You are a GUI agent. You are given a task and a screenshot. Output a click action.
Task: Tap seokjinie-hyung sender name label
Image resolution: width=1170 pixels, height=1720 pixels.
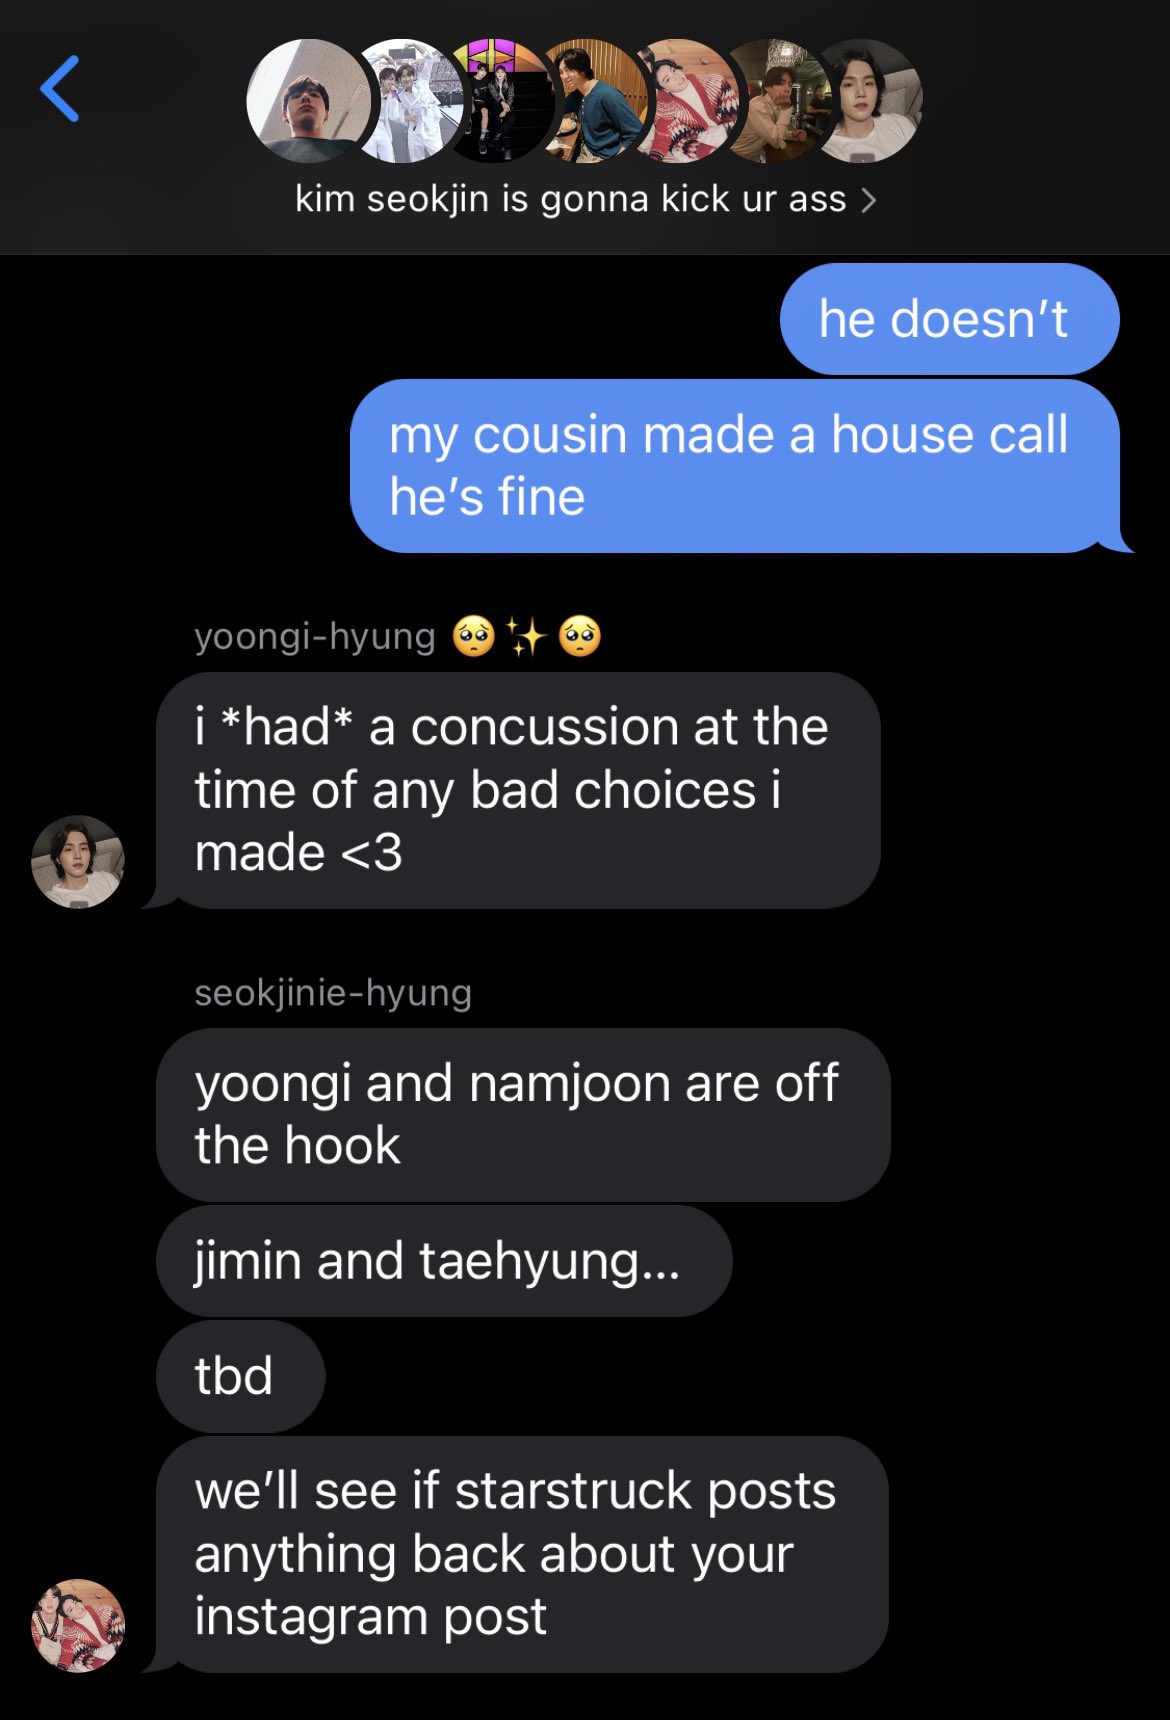pyautogui.click(x=333, y=993)
